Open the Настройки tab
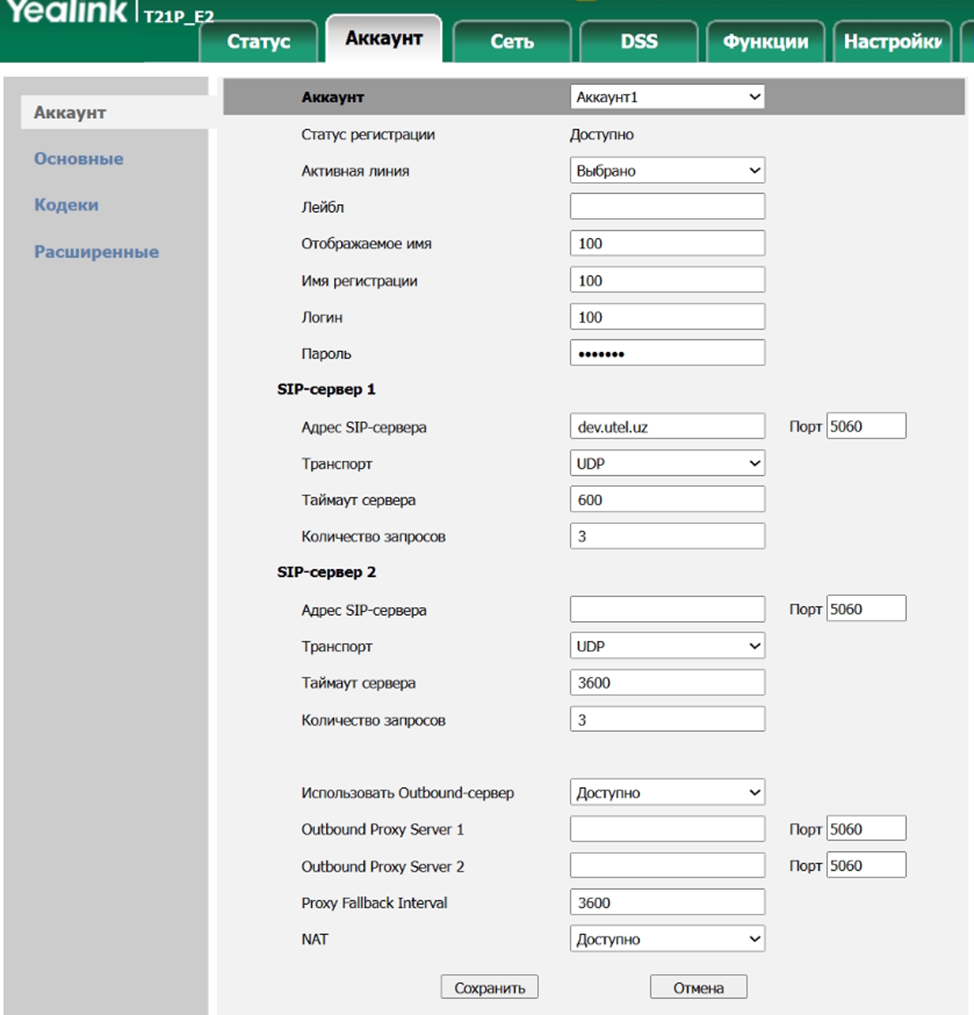 [x=892, y=42]
